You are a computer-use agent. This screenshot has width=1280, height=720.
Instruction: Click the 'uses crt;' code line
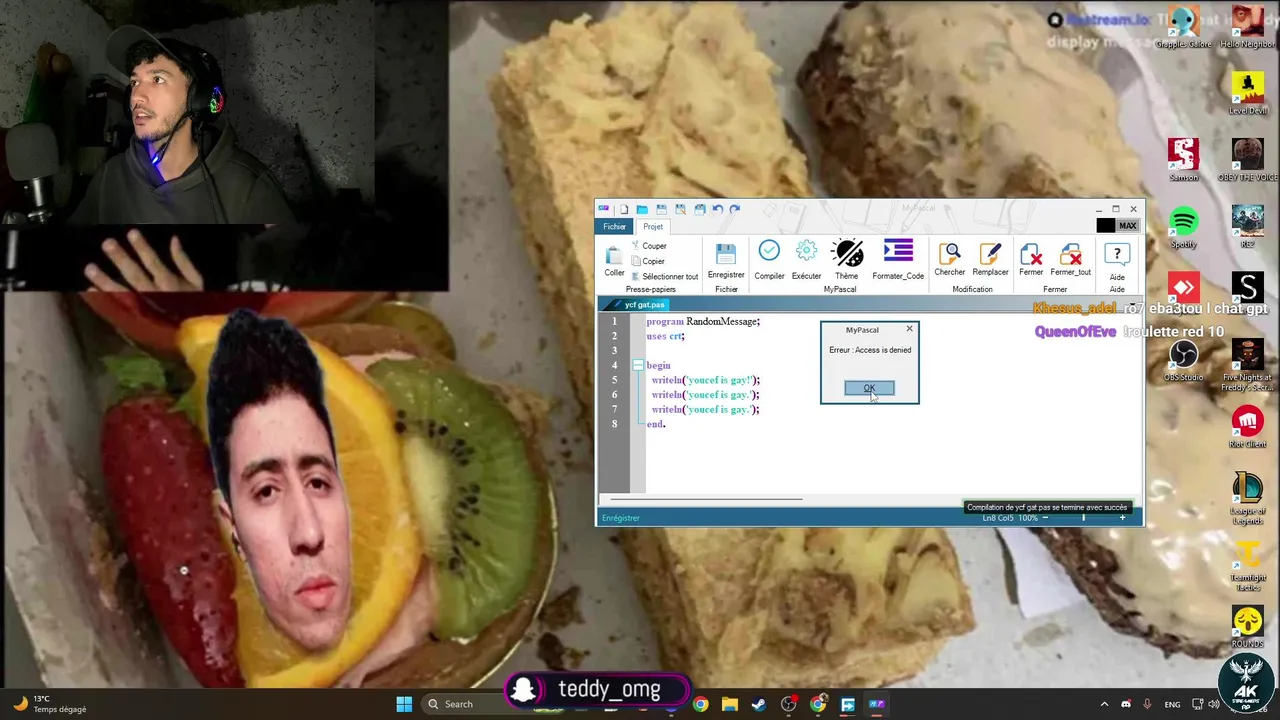pos(665,337)
